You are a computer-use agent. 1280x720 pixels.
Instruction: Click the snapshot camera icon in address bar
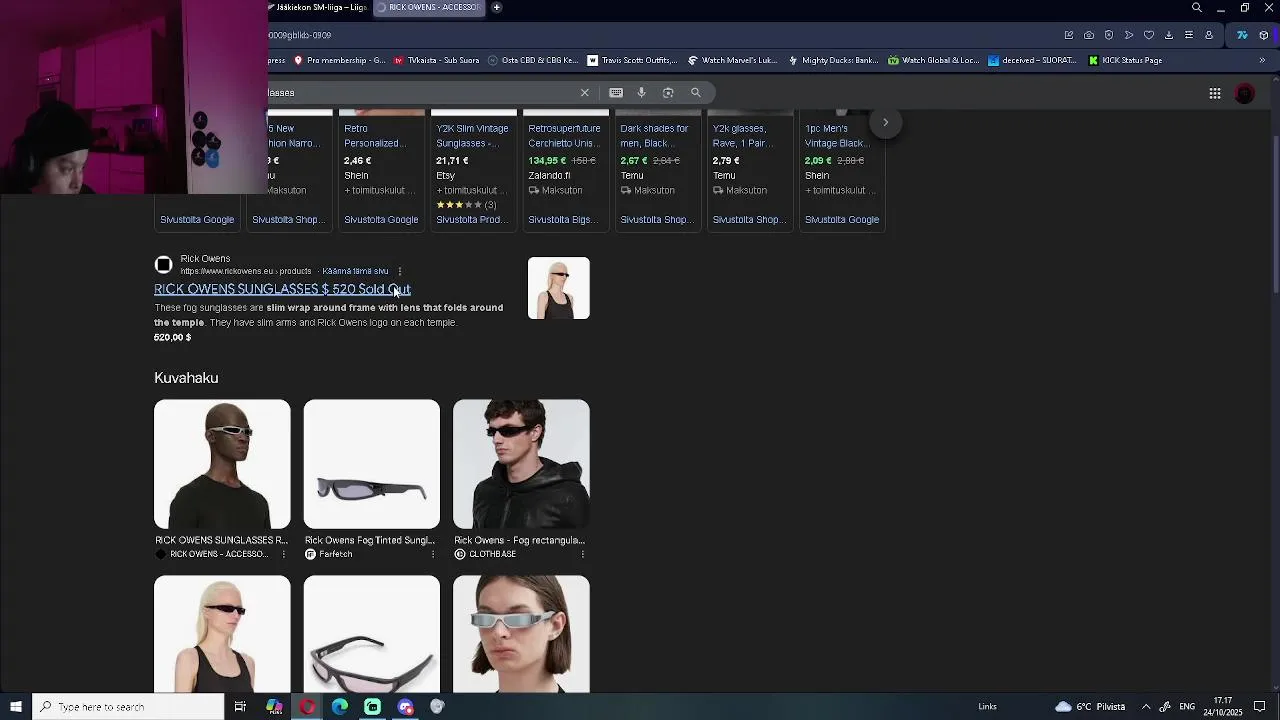[1089, 35]
